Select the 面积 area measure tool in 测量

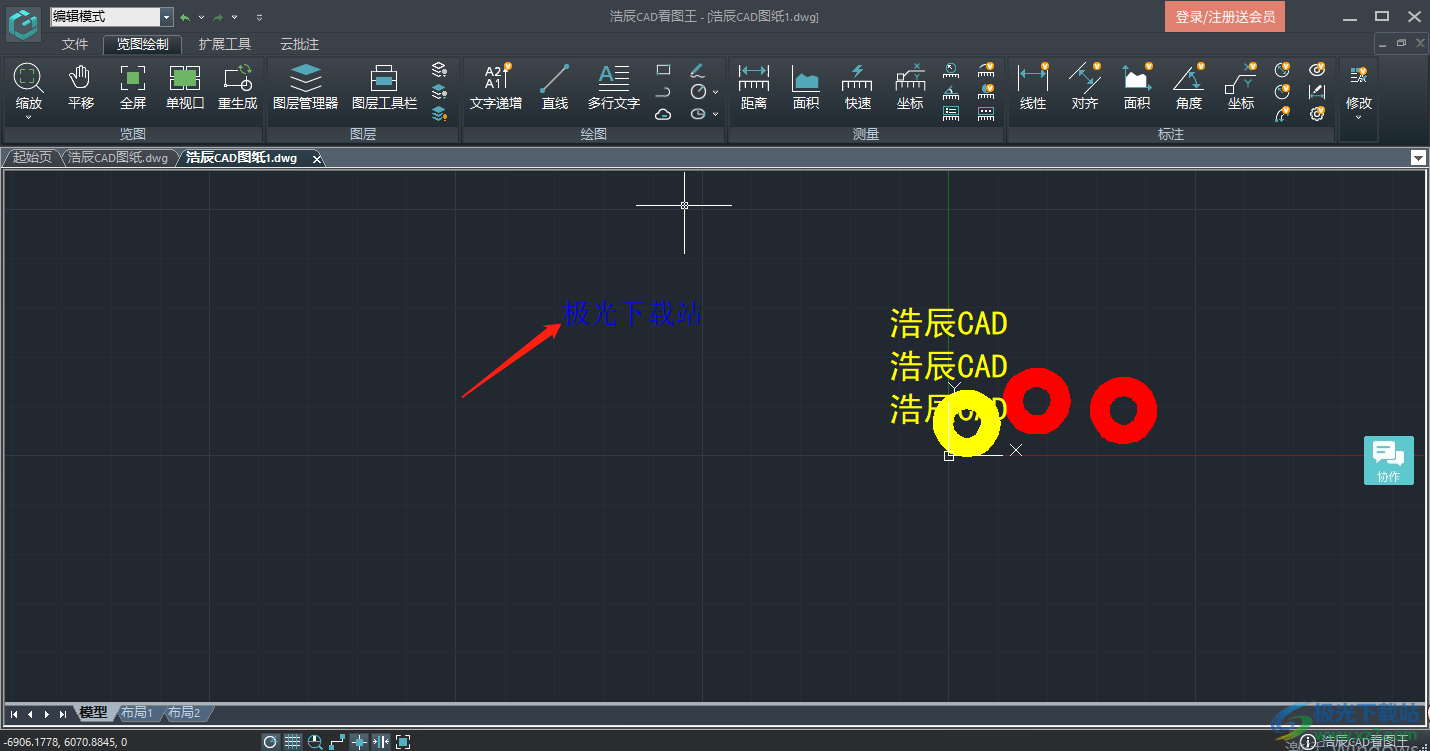[806, 87]
